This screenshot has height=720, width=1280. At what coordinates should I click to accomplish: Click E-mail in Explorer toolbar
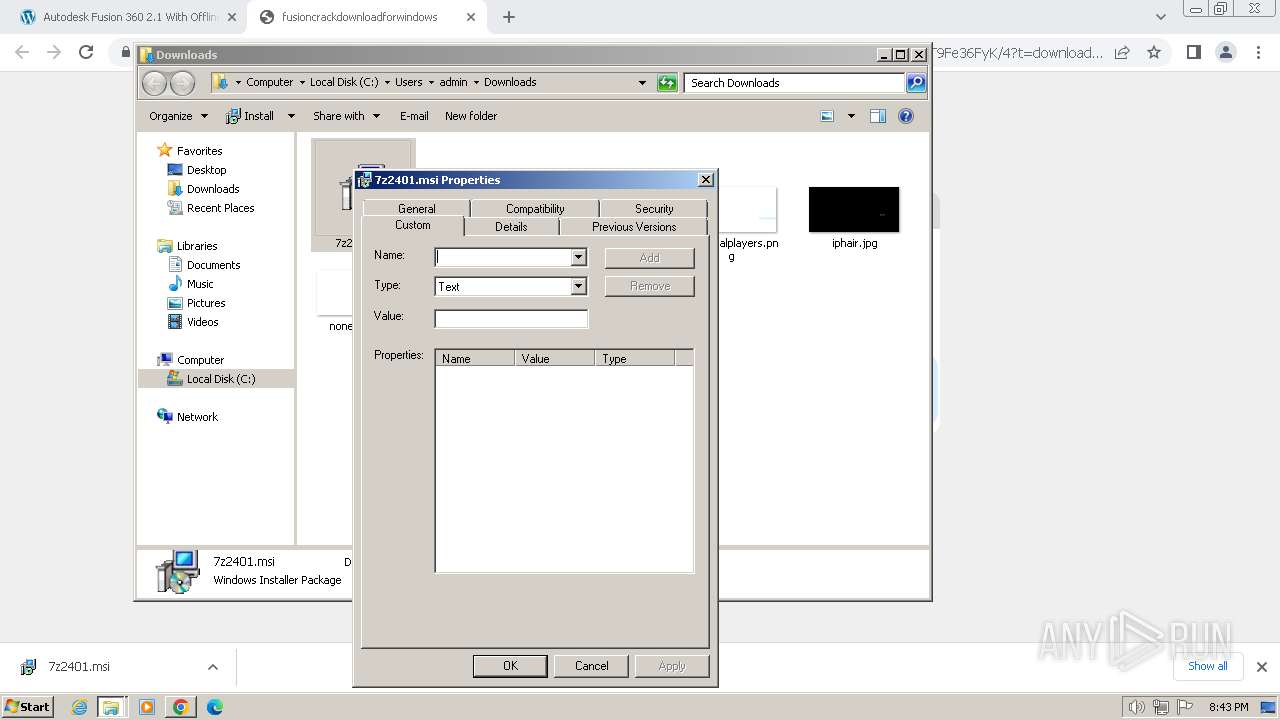[x=414, y=116]
